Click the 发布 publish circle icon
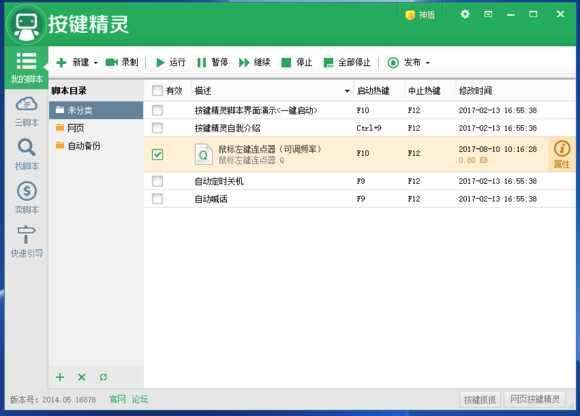The height and width of the screenshot is (416, 580). click(x=393, y=62)
